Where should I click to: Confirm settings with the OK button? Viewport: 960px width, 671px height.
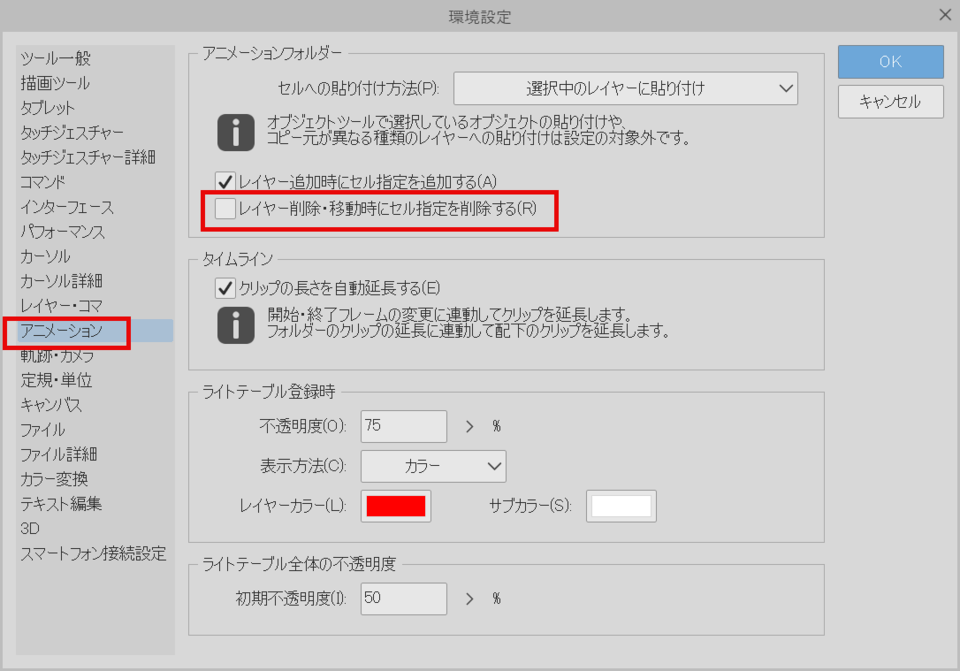point(889,61)
